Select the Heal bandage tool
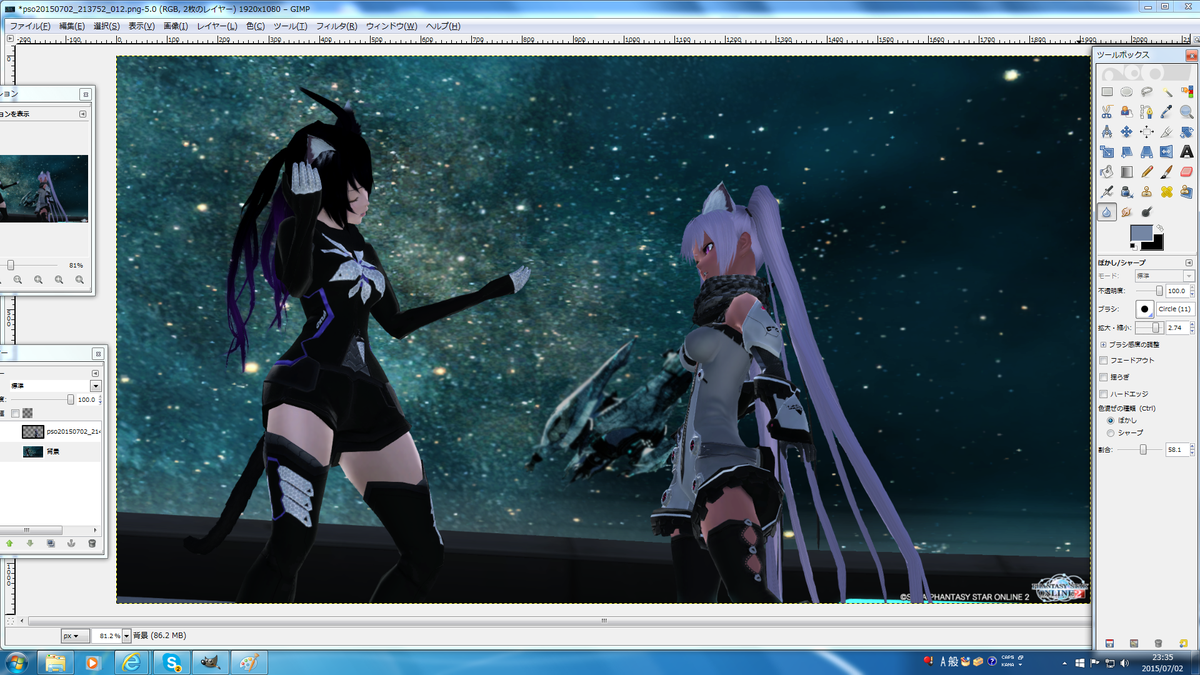The image size is (1200, 675). point(1167,191)
